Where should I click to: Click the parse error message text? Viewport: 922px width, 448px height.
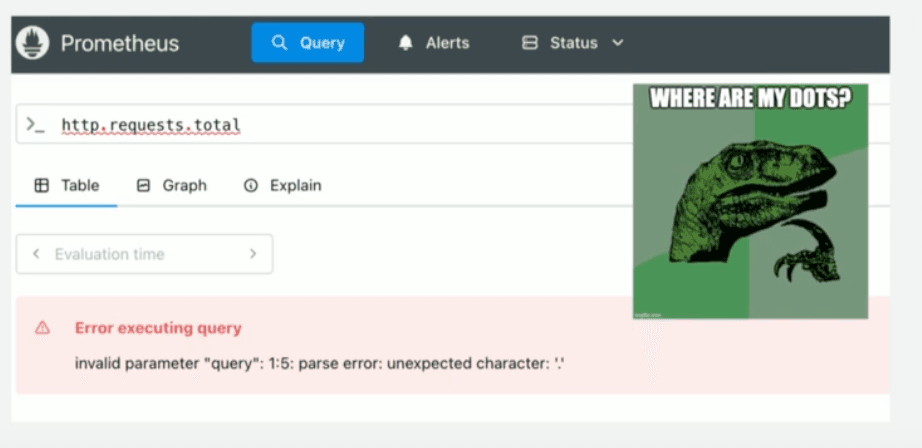(320, 364)
